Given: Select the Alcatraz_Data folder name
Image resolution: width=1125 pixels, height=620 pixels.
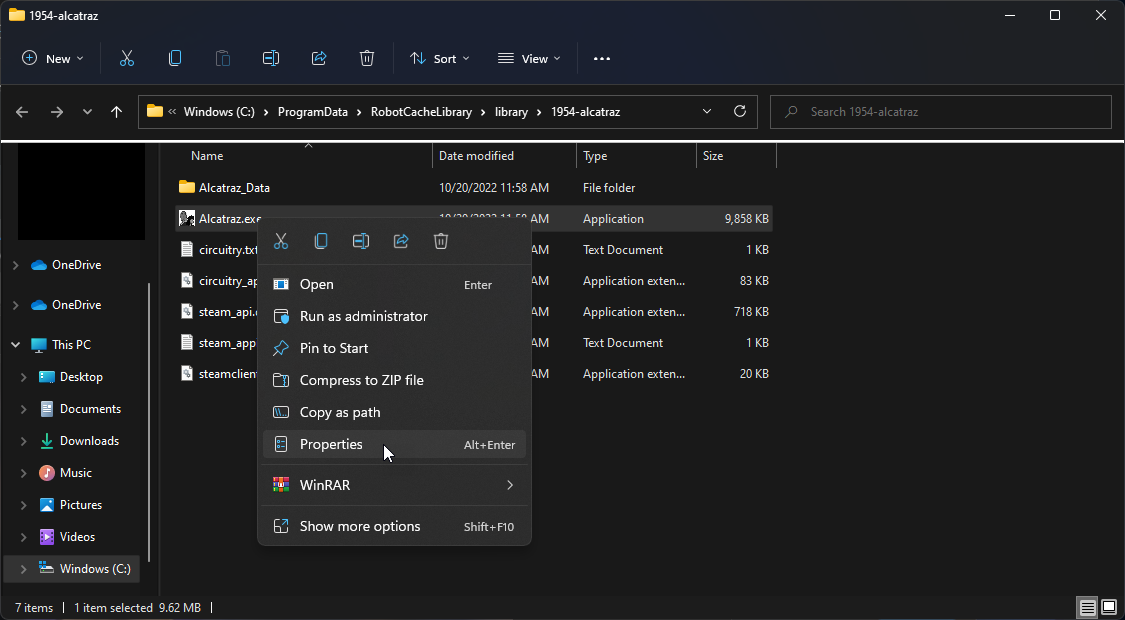Looking at the screenshot, I should [x=234, y=188].
